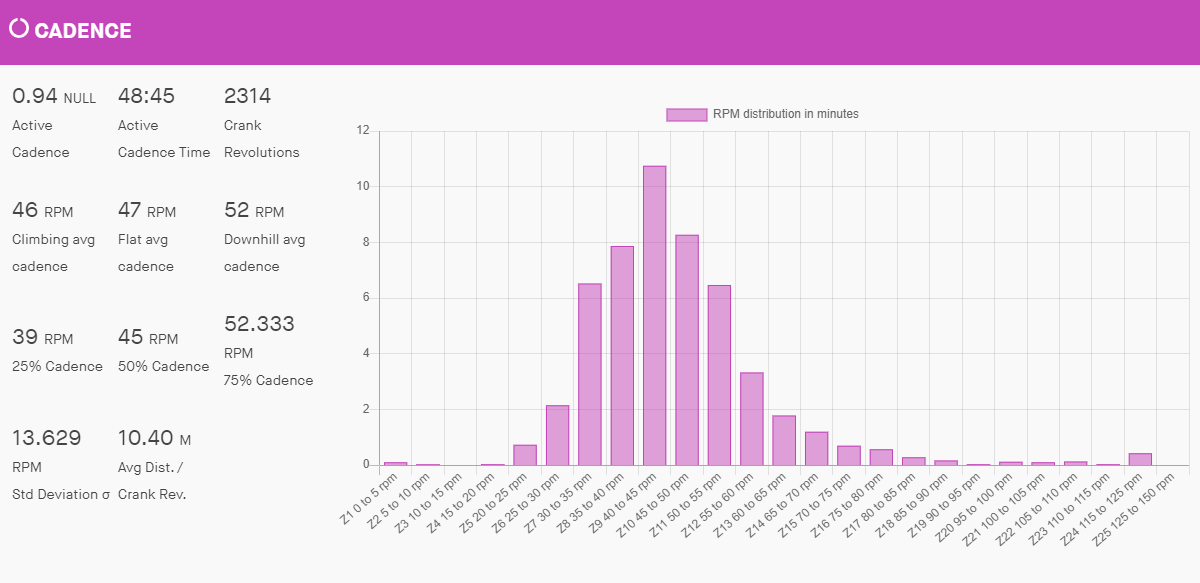Toggle the 'RPM distribution in minutes' legend label
The image size is (1200, 583).
785,114
